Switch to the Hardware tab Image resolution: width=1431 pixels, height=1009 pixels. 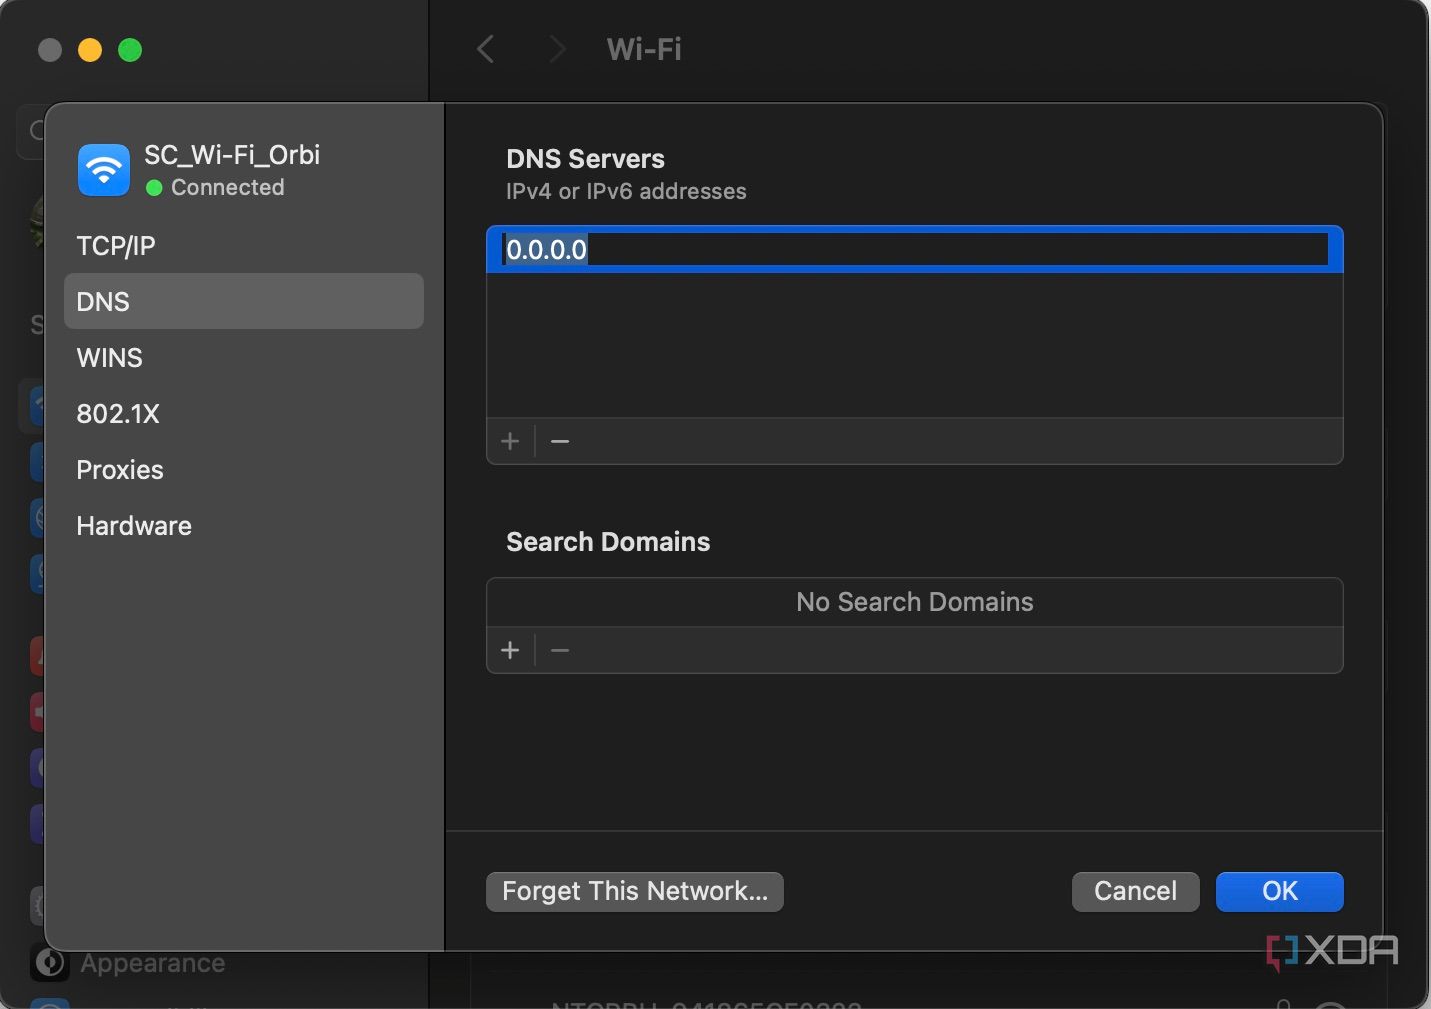[134, 526]
